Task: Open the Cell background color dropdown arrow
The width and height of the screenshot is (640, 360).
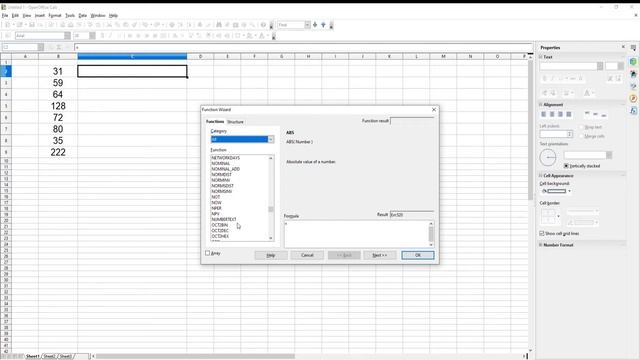Action: click(569, 191)
